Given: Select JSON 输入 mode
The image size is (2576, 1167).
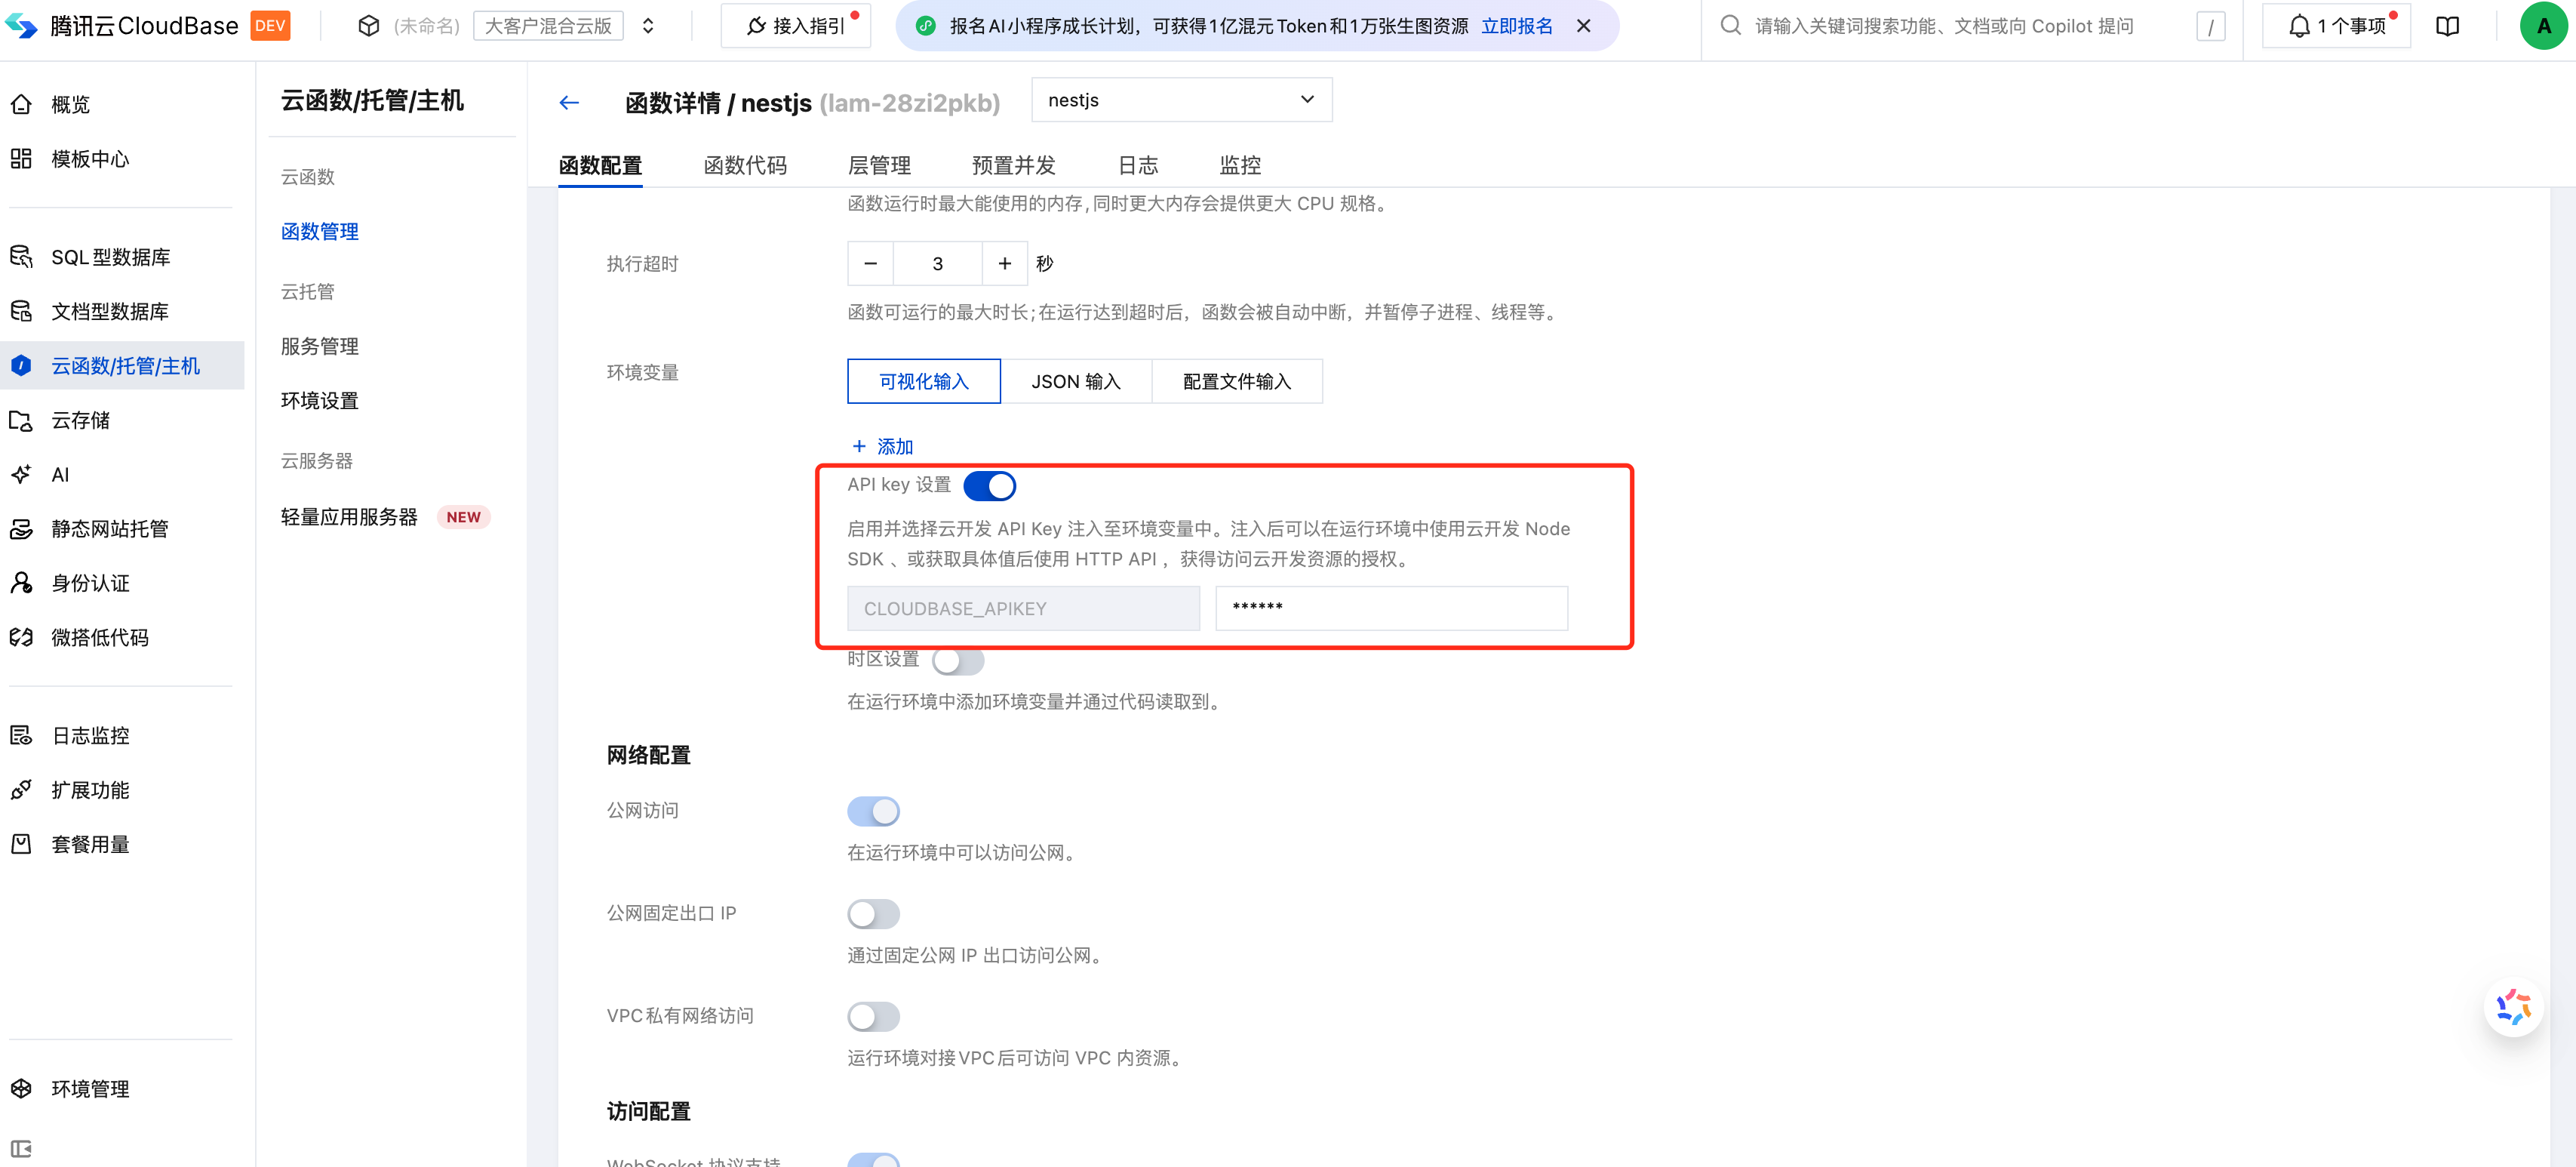Looking at the screenshot, I should pyautogui.click(x=1075, y=382).
